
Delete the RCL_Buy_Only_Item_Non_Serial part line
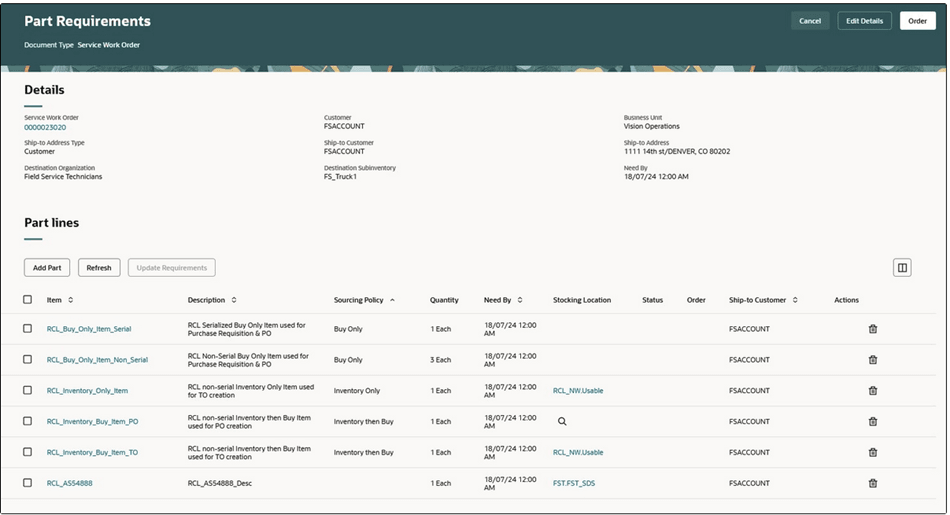pos(872,360)
